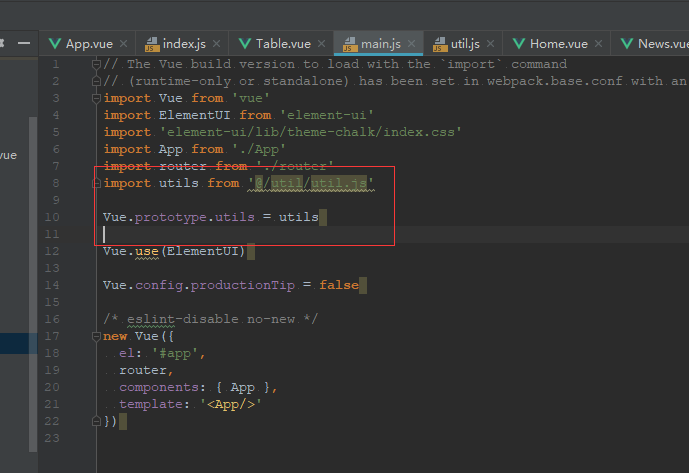Collapse the new Vue block at line 17
This screenshot has width=689, height=473.
pyautogui.click(x=98, y=337)
